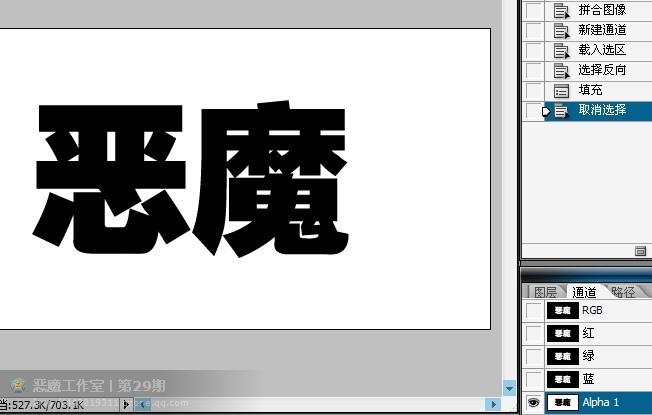The width and height of the screenshot is (652, 415).
Task: Click the 绿 channel name
Action: tap(588, 356)
